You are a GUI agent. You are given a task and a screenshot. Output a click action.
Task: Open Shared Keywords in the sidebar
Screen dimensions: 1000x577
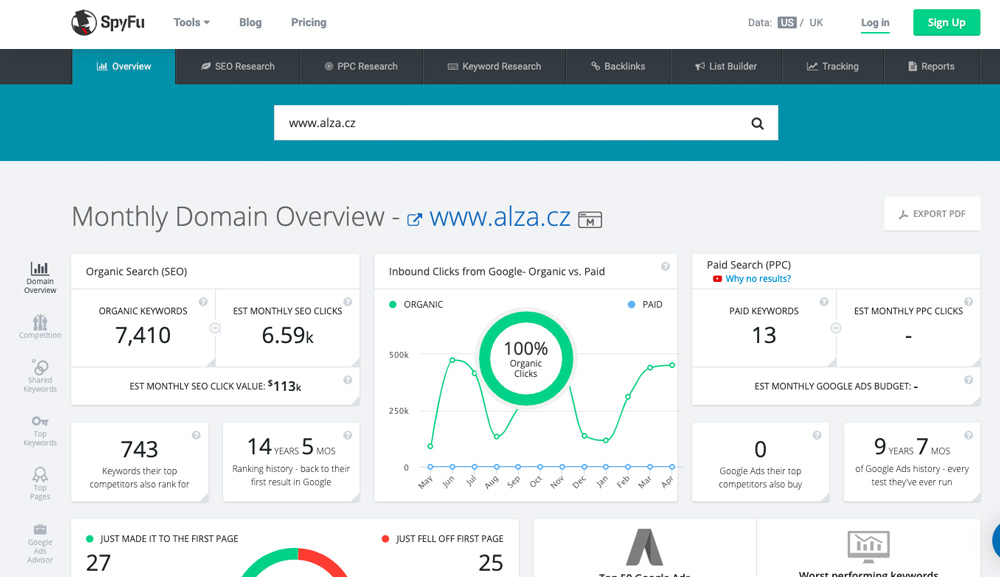(40, 376)
